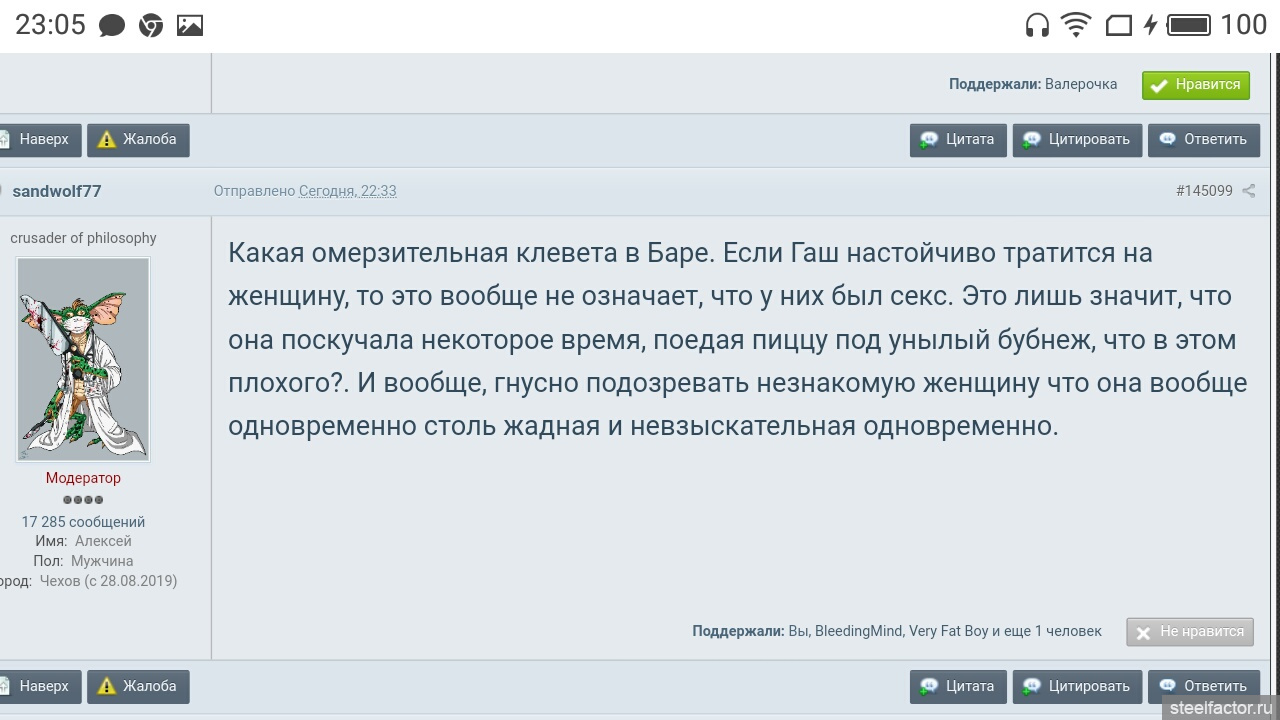Jump to top with the upper Наверх button

pos(40,140)
